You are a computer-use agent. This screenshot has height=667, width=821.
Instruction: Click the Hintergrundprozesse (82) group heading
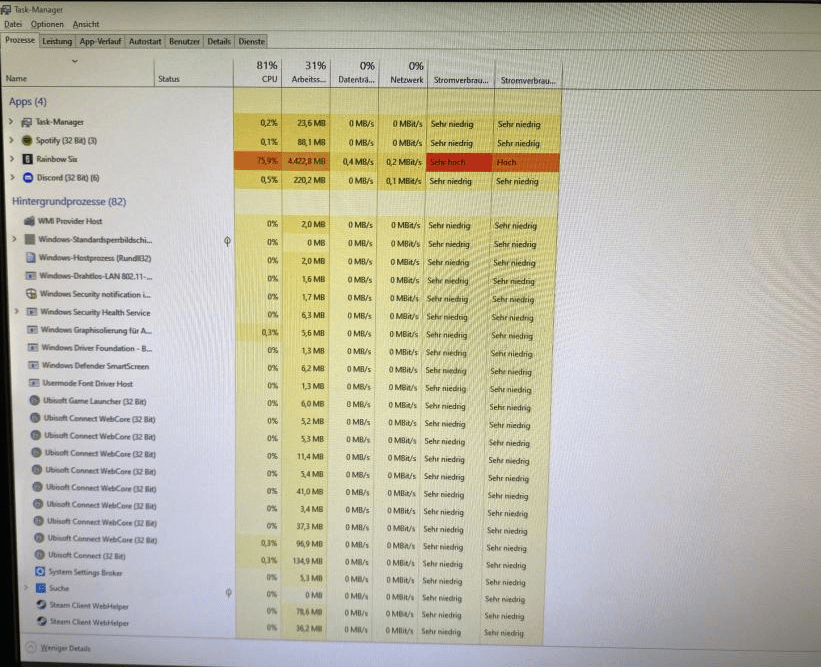[x=69, y=202]
